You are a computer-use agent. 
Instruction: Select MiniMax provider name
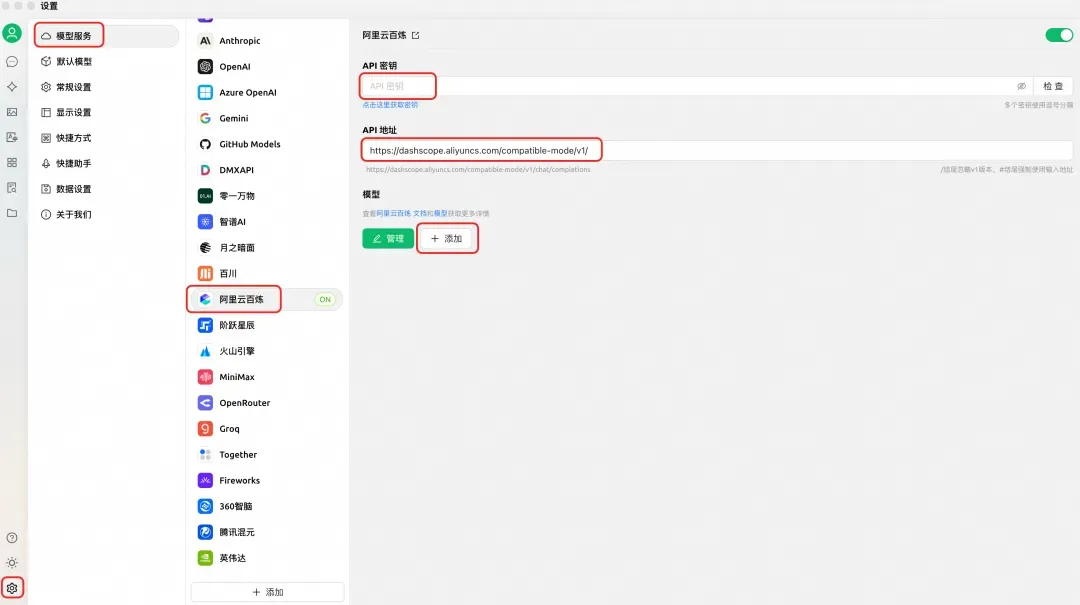[237, 377]
